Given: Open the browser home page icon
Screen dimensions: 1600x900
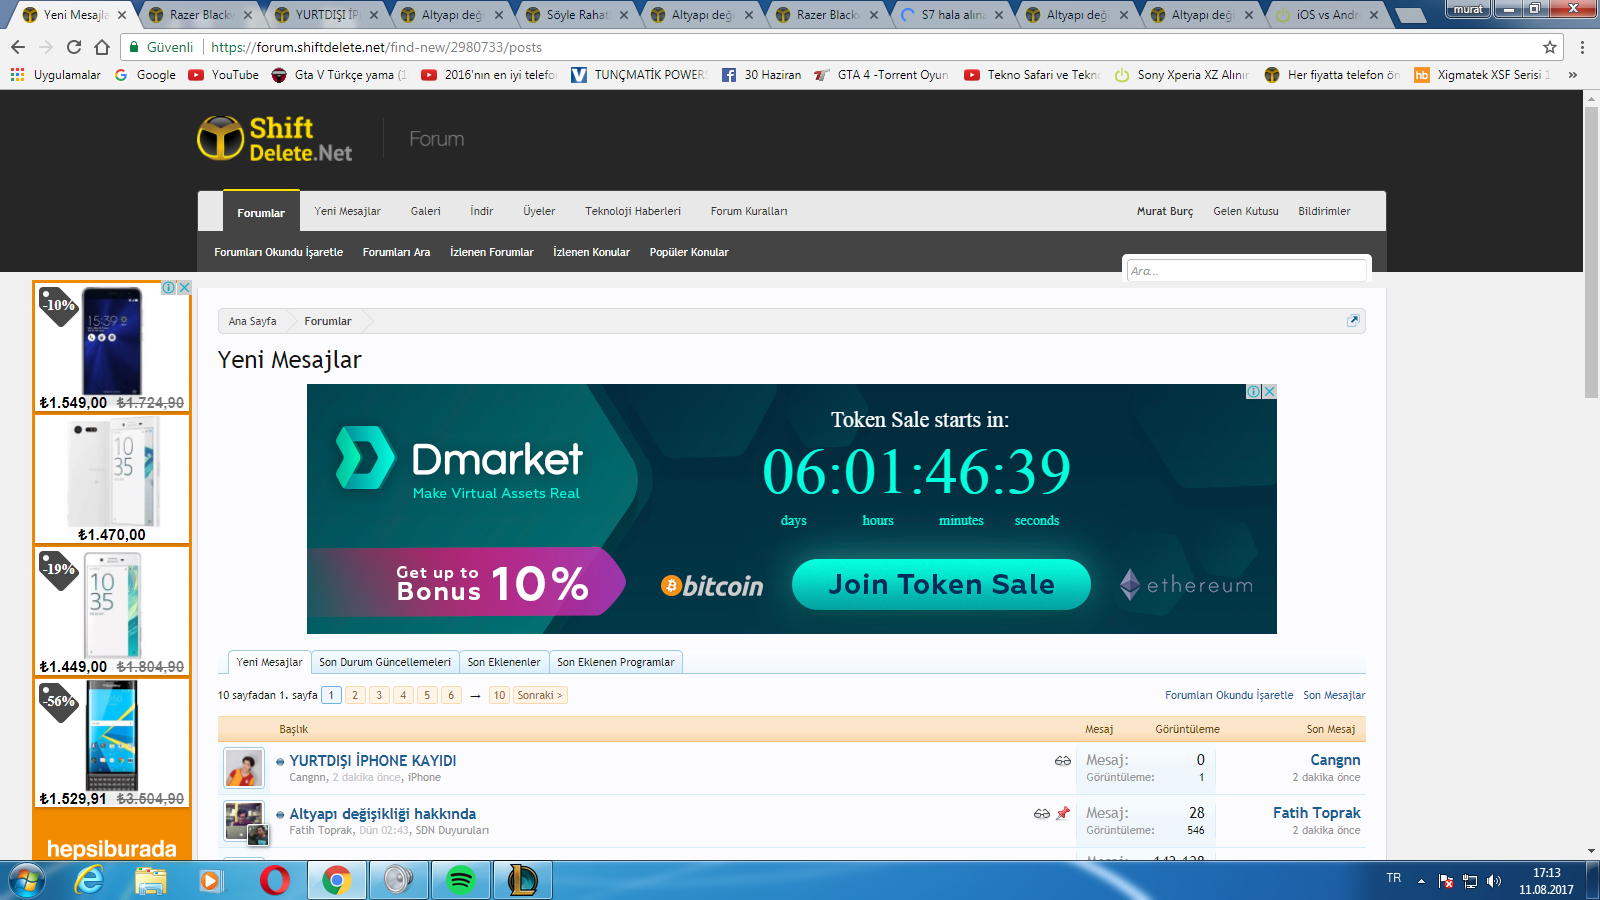Looking at the screenshot, I should pos(102,47).
